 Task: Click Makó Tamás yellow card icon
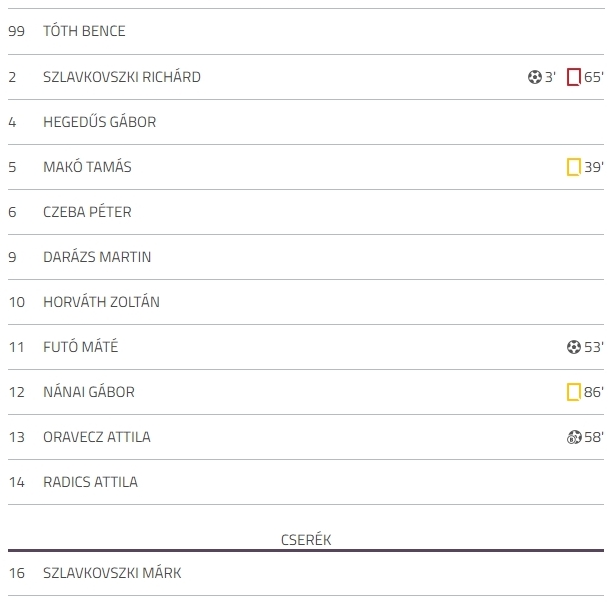[x=574, y=167]
